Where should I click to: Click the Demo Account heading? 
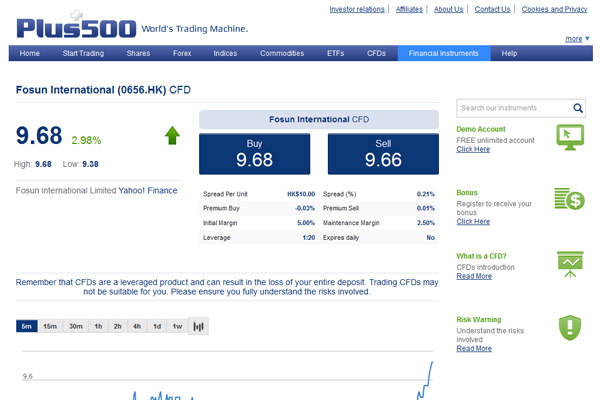click(481, 129)
